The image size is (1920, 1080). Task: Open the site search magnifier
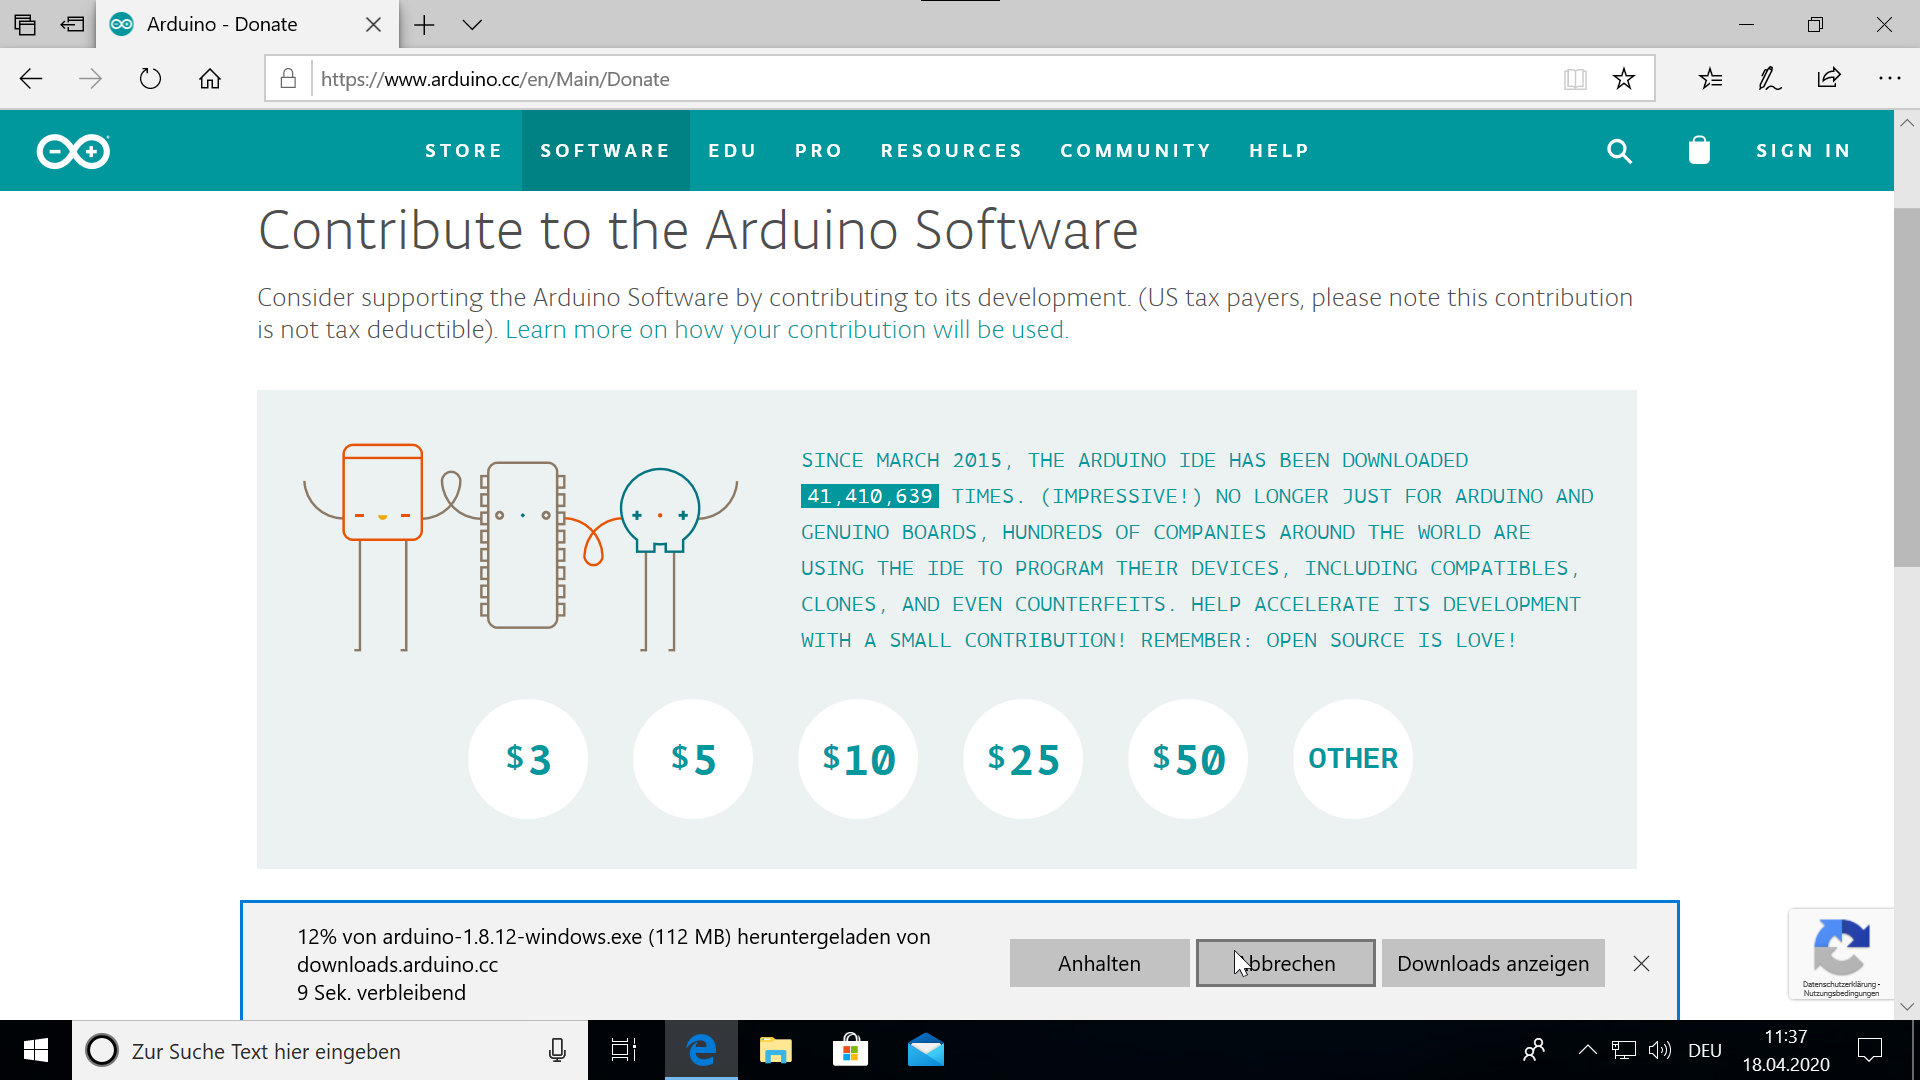point(1619,151)
